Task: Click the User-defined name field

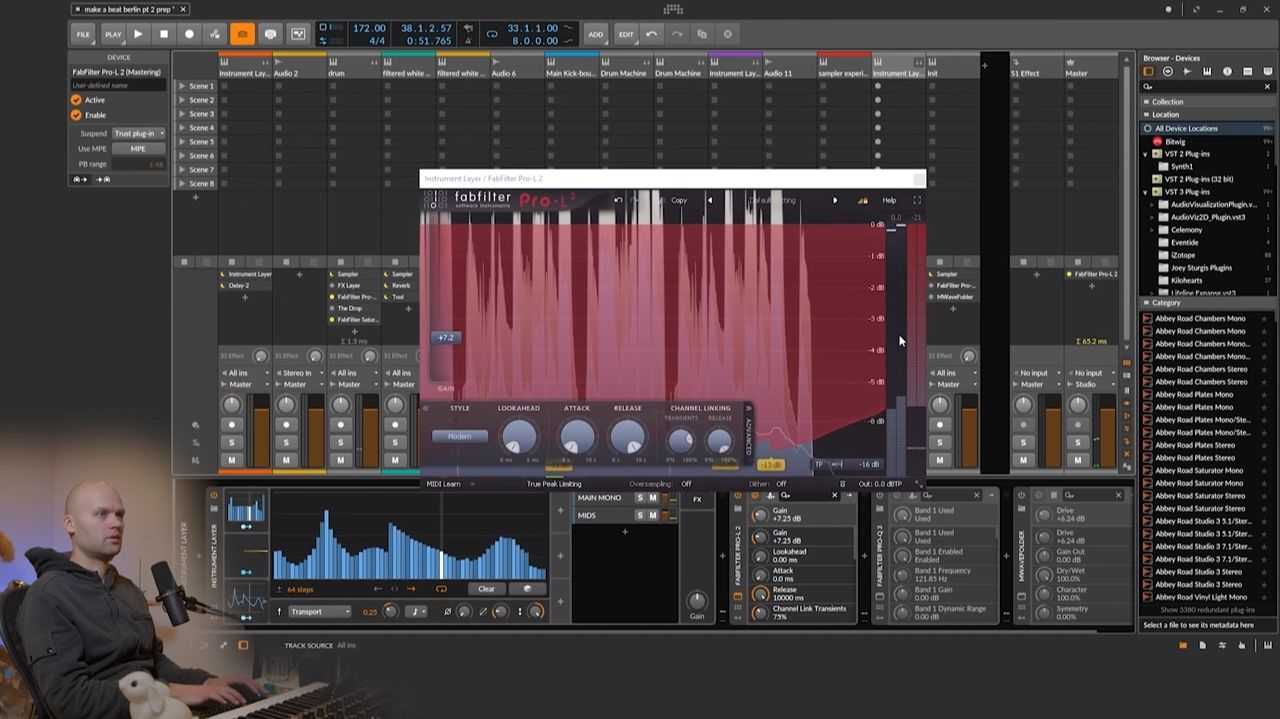Action: pos(118,86)
